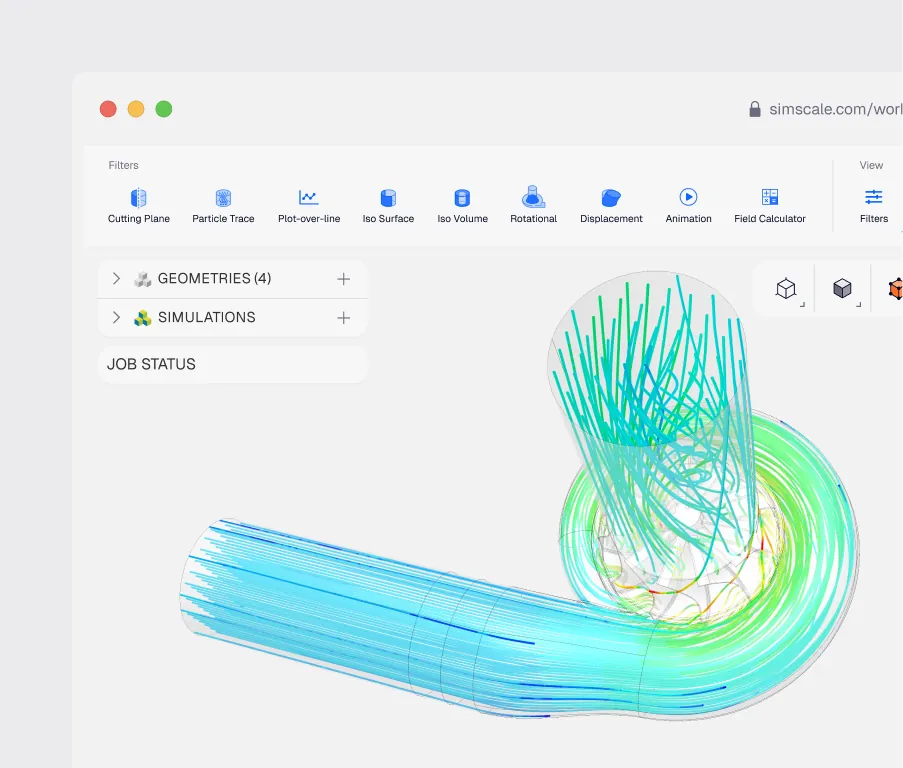Select the GEOMETRIES (4) label
Image resolution: width=903 pixels, height=768 pixels.
pyautogui.click(x=214, y=279)
